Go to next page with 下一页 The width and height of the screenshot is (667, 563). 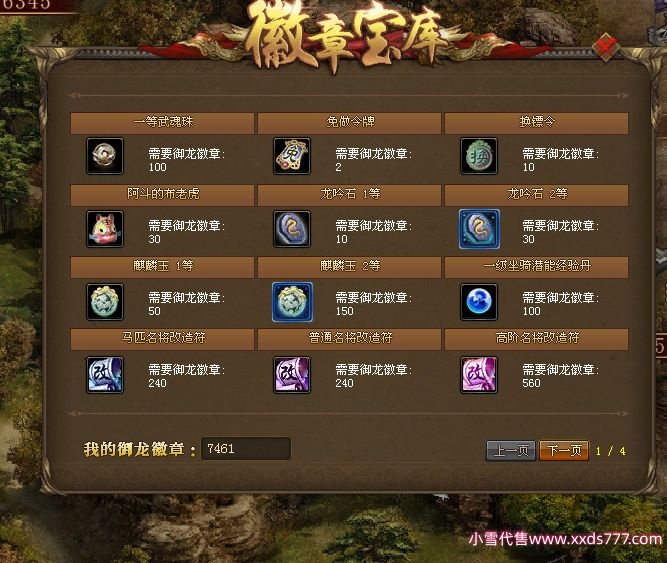(564, 450)
